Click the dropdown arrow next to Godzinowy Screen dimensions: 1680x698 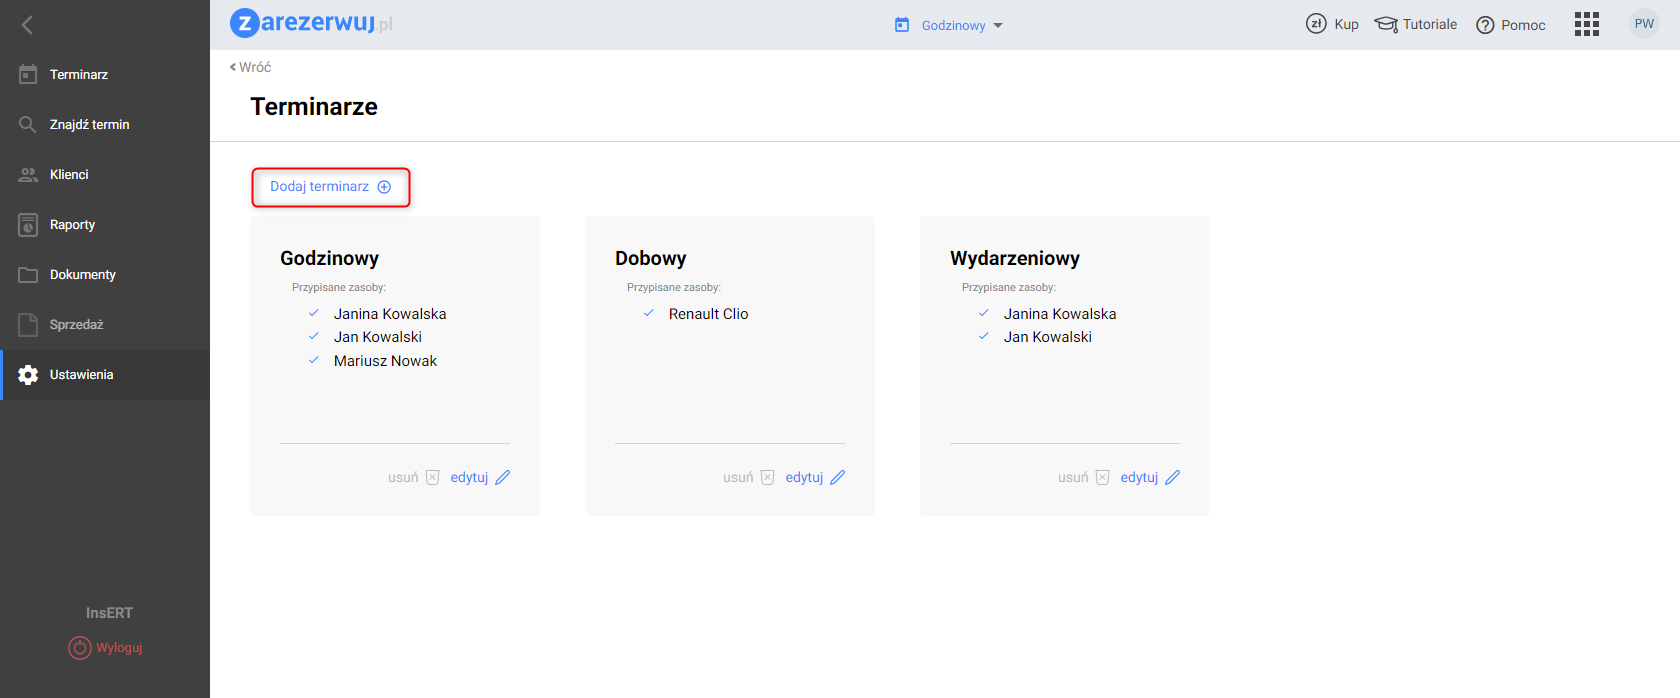tap(998, 26)
